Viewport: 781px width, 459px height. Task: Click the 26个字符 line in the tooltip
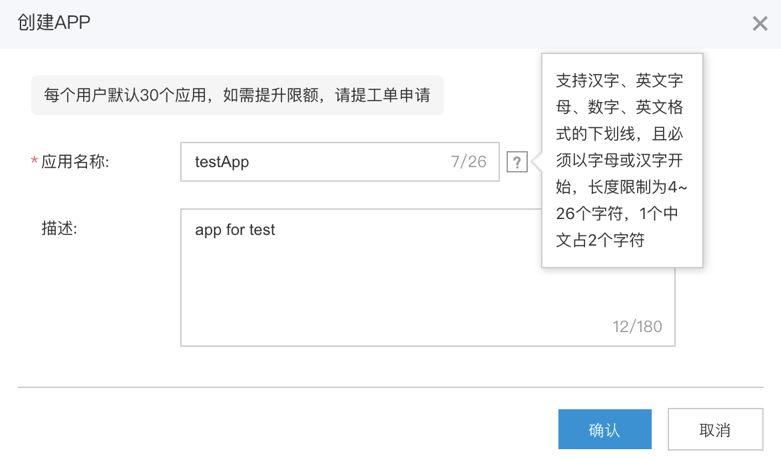coord(617,214)
